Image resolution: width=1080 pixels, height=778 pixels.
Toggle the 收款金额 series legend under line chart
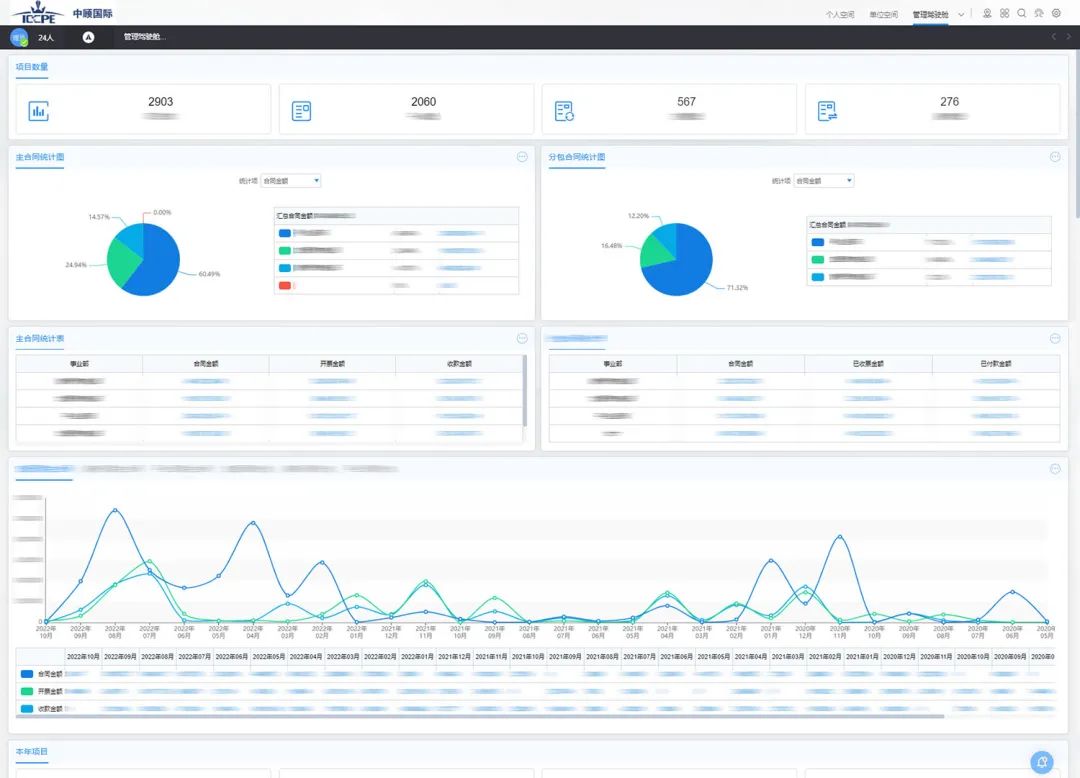(41, 708)
